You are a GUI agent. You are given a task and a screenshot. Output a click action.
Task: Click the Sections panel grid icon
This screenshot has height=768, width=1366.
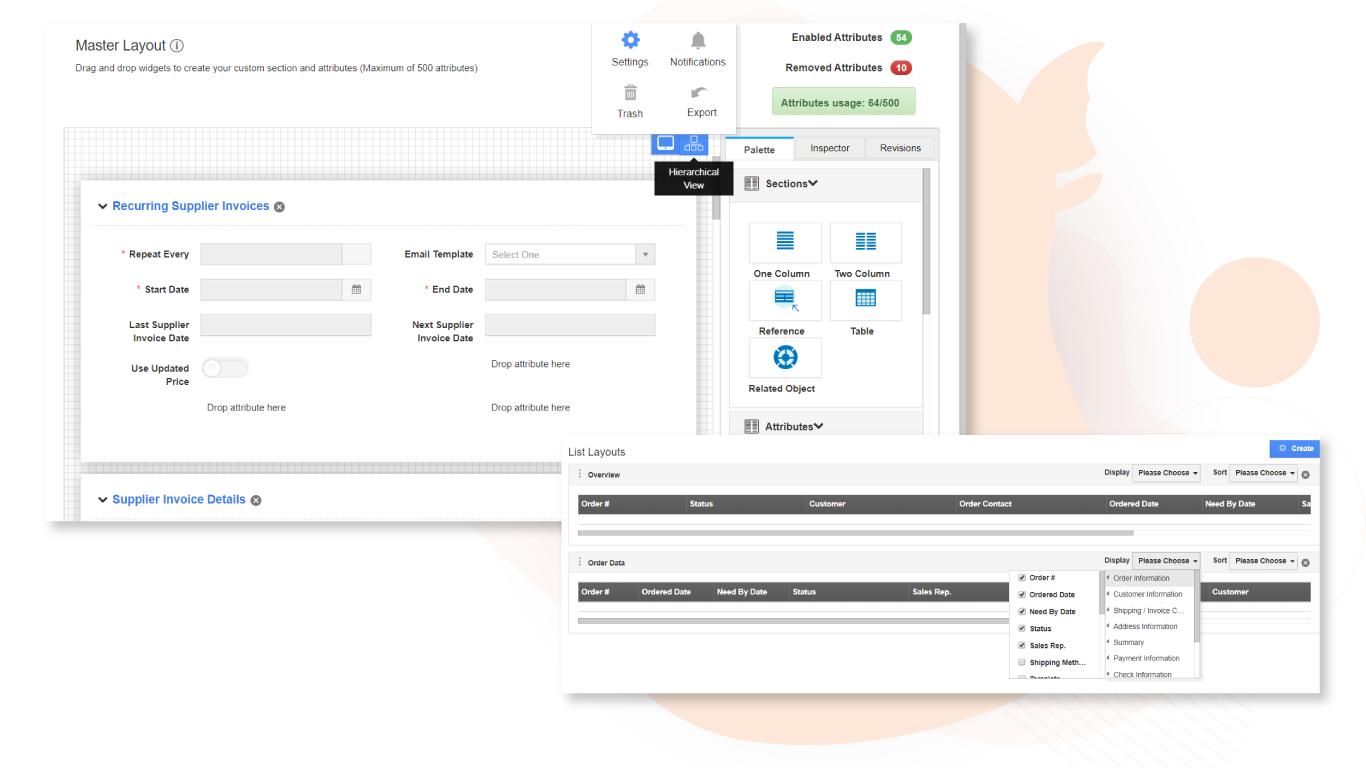click(x=752, y=184)
